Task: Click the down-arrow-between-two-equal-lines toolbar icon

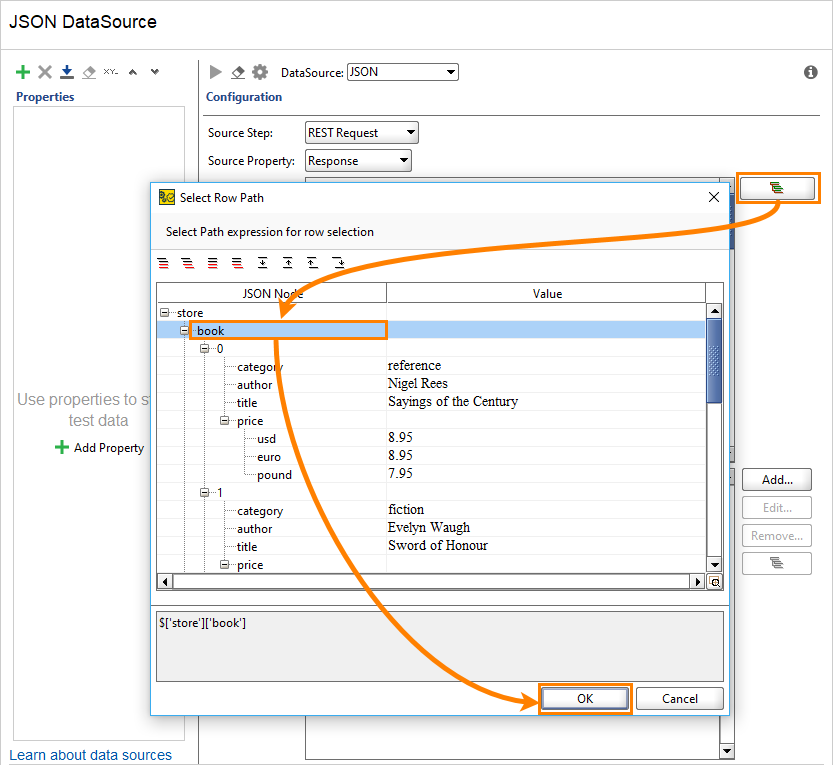Action: 262,262
